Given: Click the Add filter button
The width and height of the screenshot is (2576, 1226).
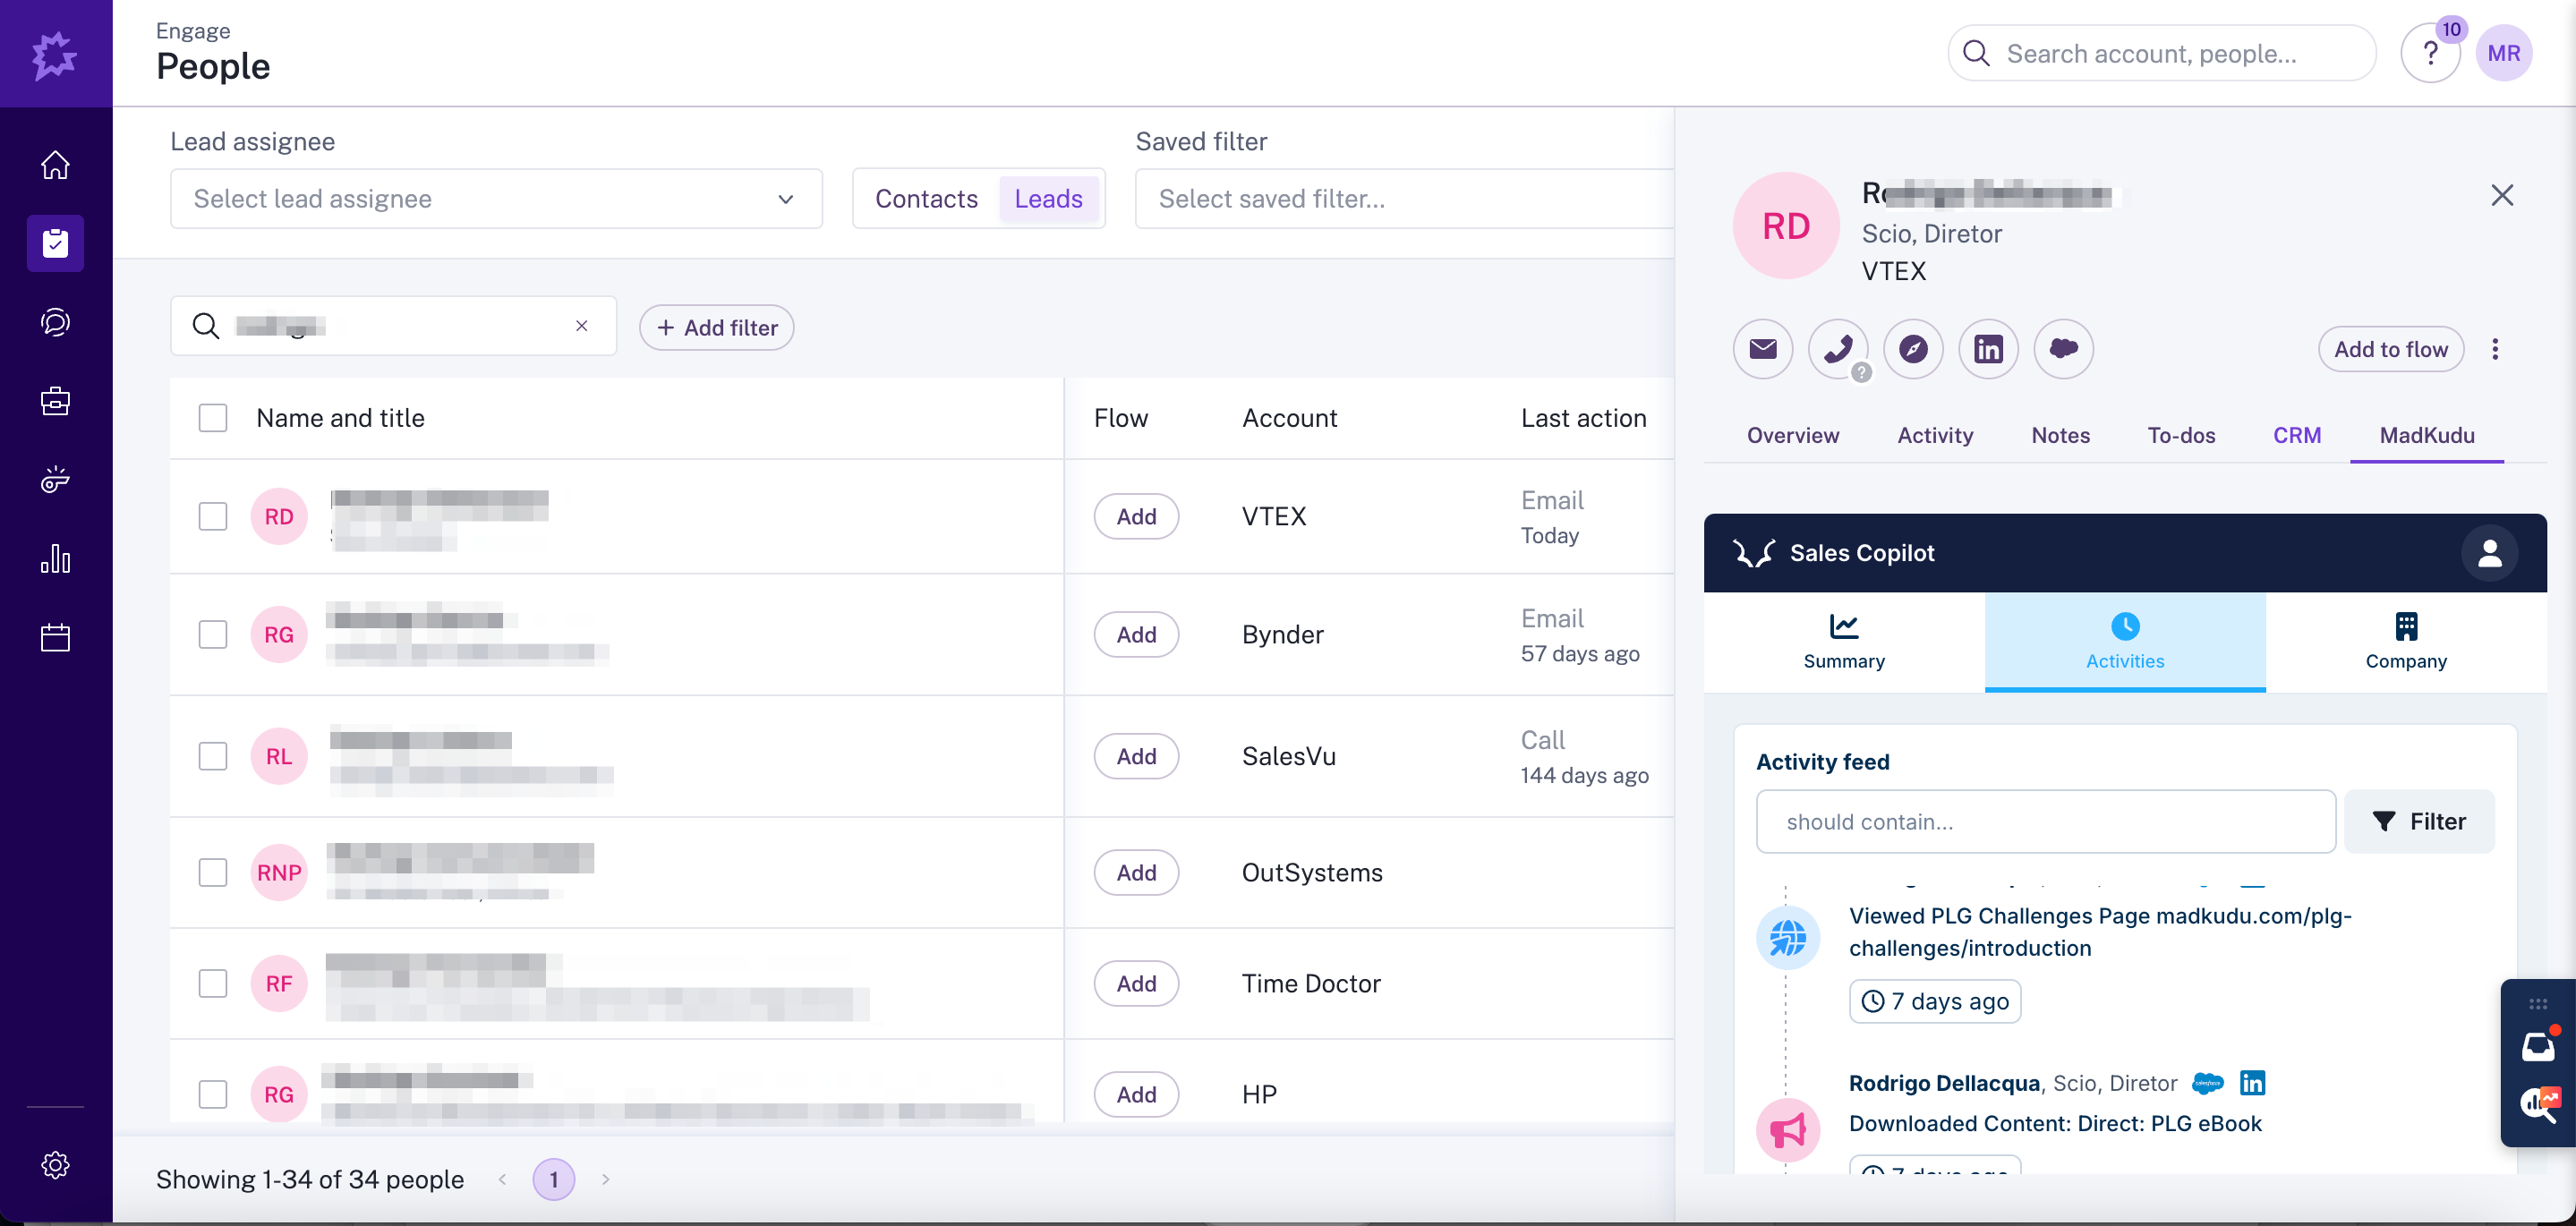Looking at the screenshot, I should pos(716,328).
